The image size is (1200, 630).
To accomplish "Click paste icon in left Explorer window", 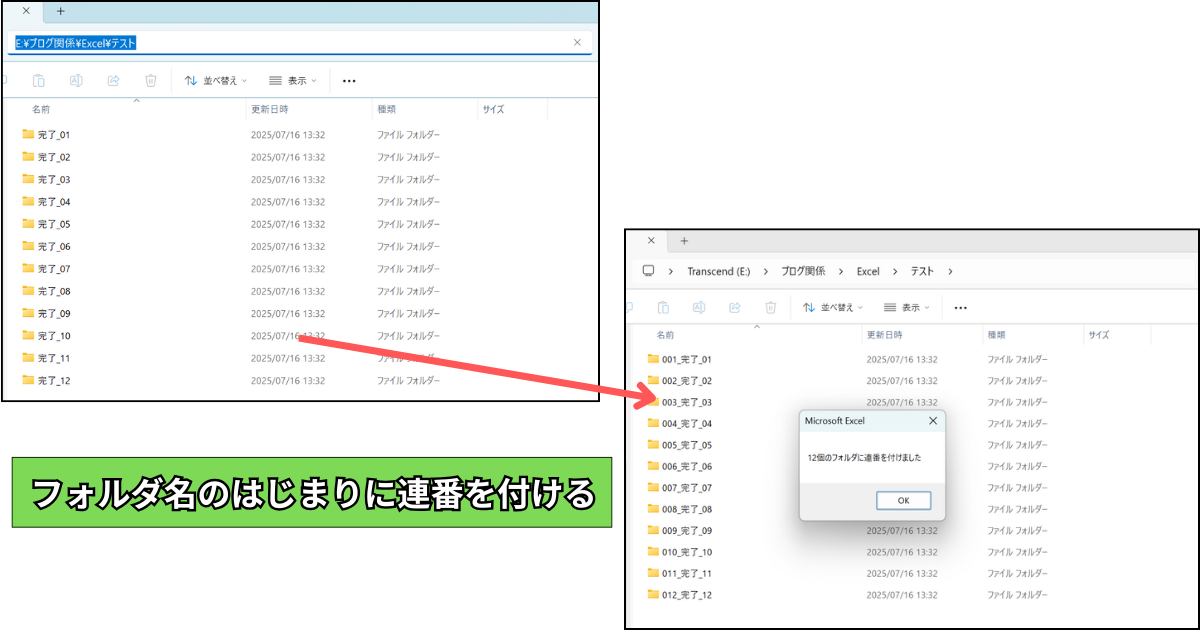I will [39, 81].
